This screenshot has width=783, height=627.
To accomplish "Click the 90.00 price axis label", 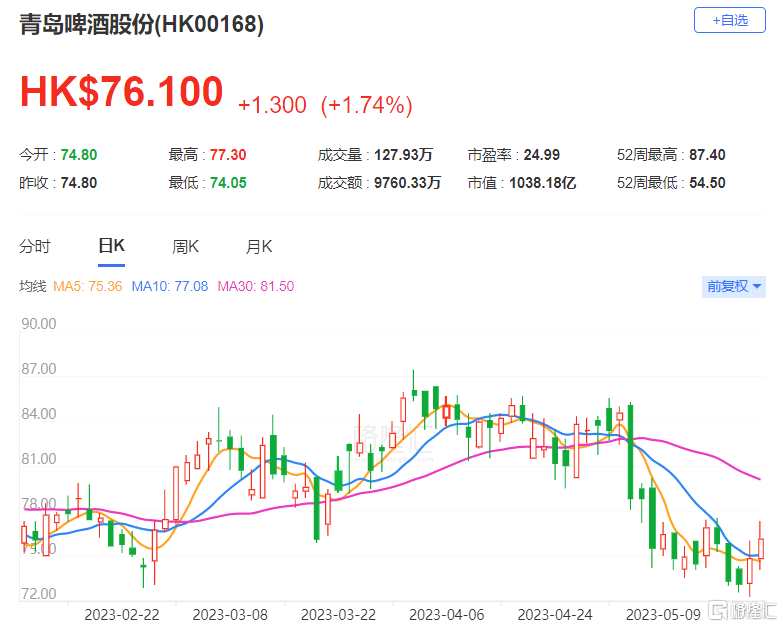I will 38,324.
